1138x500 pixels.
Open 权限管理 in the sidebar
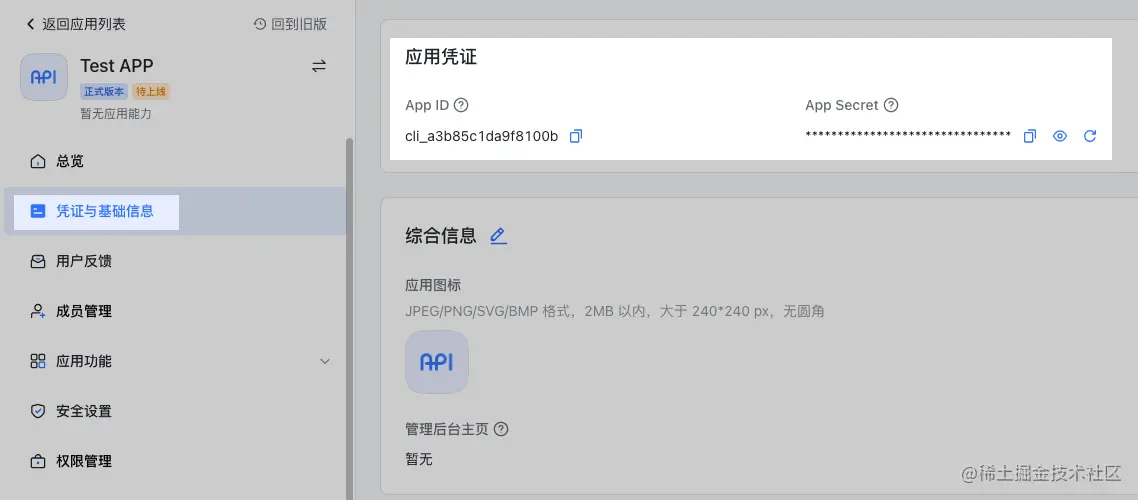pos(174,462)
